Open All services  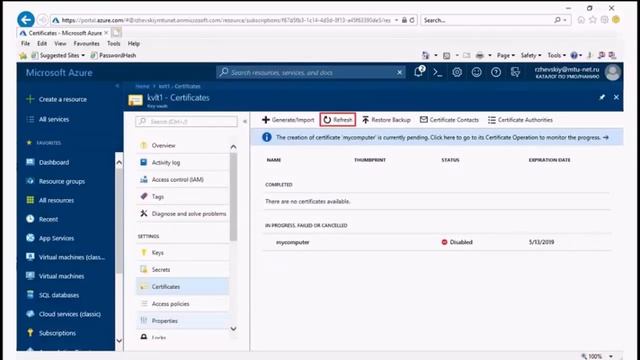click(53, 119)
